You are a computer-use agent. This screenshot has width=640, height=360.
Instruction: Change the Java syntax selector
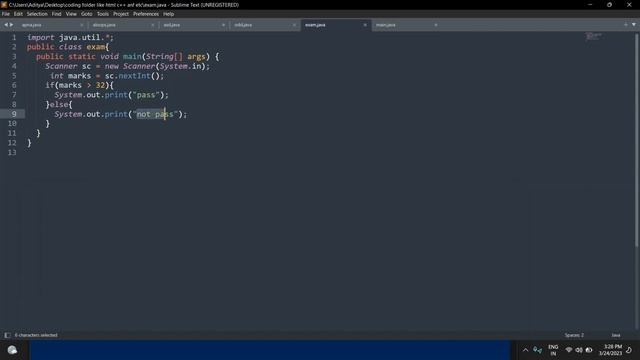coord(616,335)
